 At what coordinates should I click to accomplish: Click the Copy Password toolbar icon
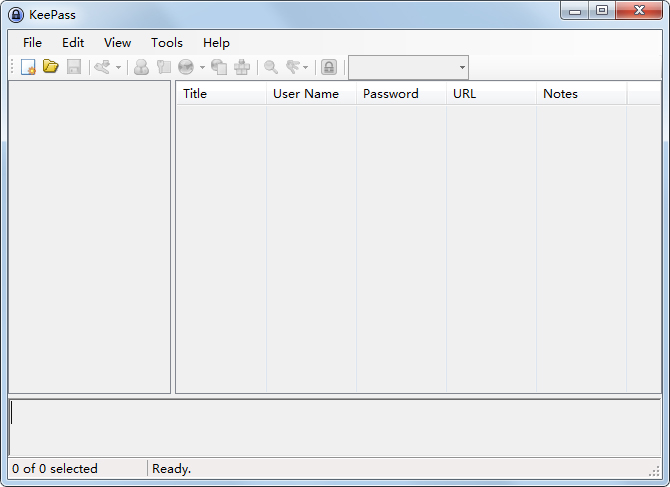(x=164, y=67)
